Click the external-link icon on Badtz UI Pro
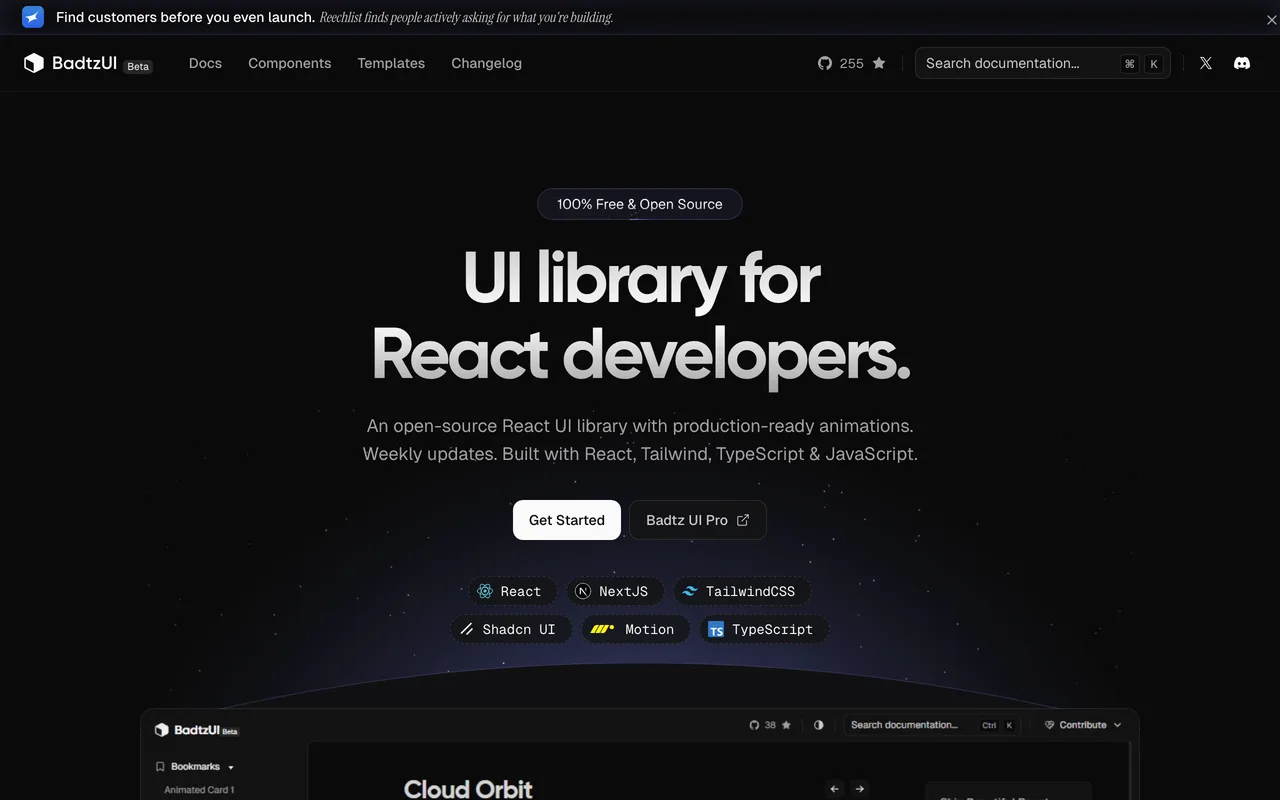The image size is (1280, 800). pyautogui.click(x=743, y=520)
